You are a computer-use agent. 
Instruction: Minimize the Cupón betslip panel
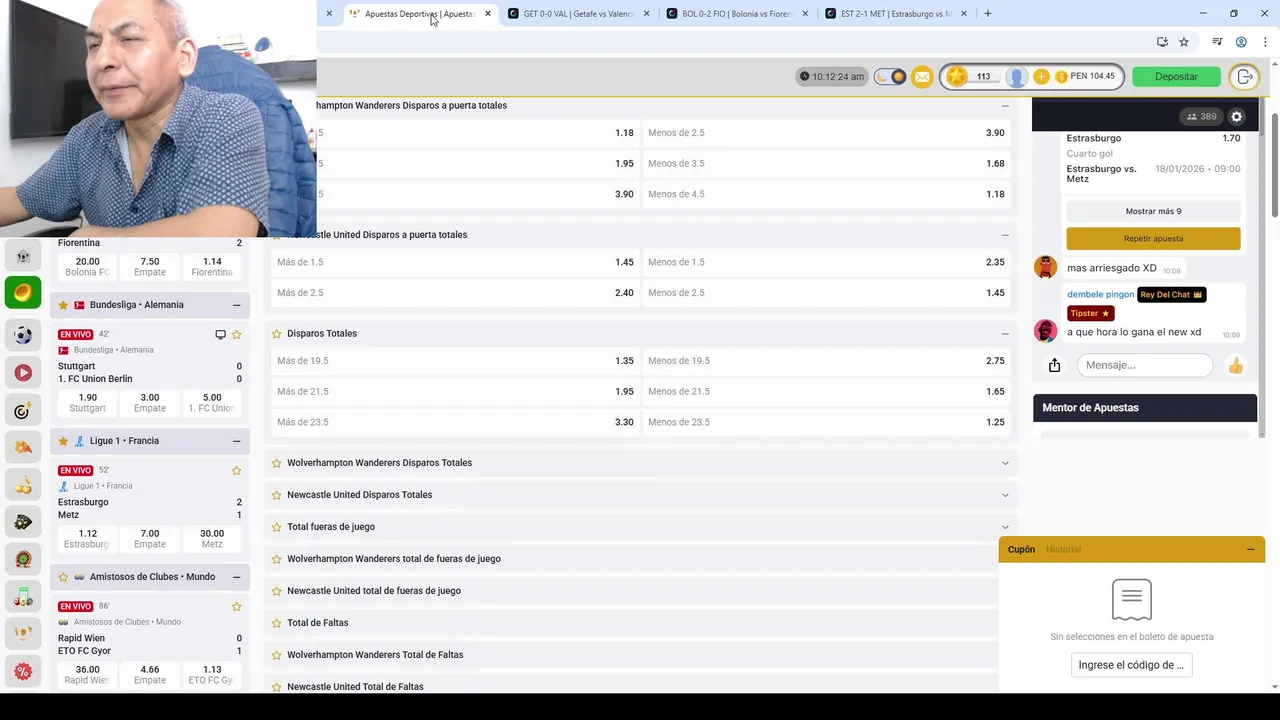pyautogui.click(x=1250, y=549)
